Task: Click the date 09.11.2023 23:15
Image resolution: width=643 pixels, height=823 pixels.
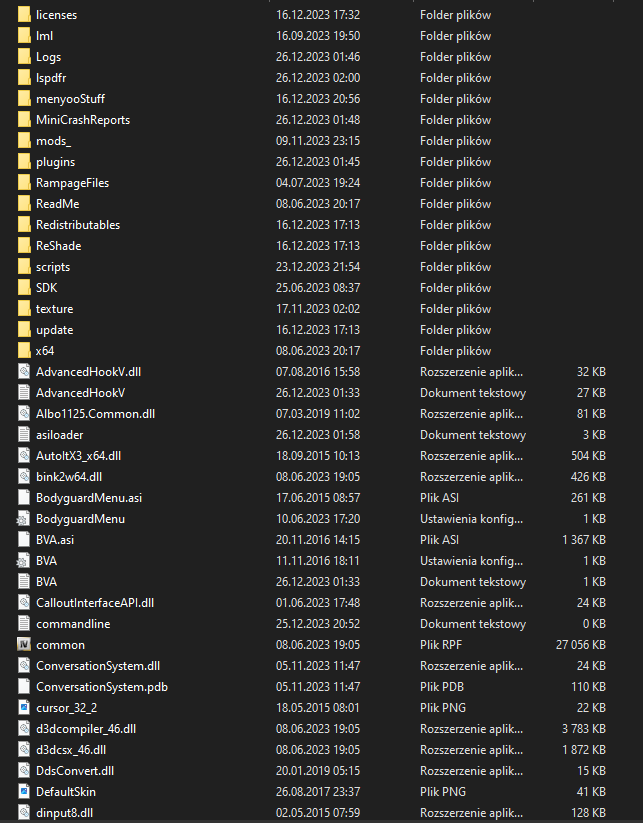Action: click(x=318, y=141)
